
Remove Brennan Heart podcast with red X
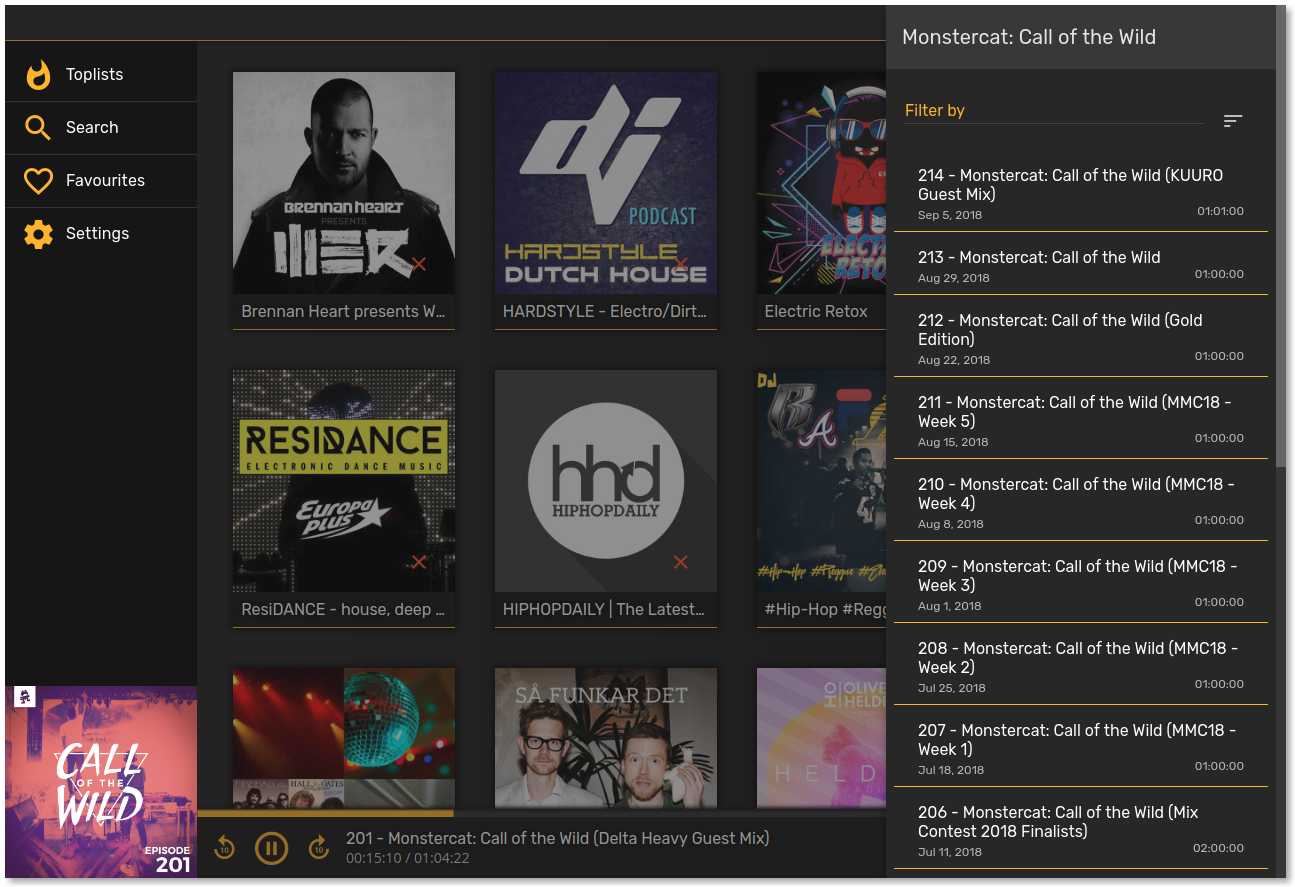[419, 264]
